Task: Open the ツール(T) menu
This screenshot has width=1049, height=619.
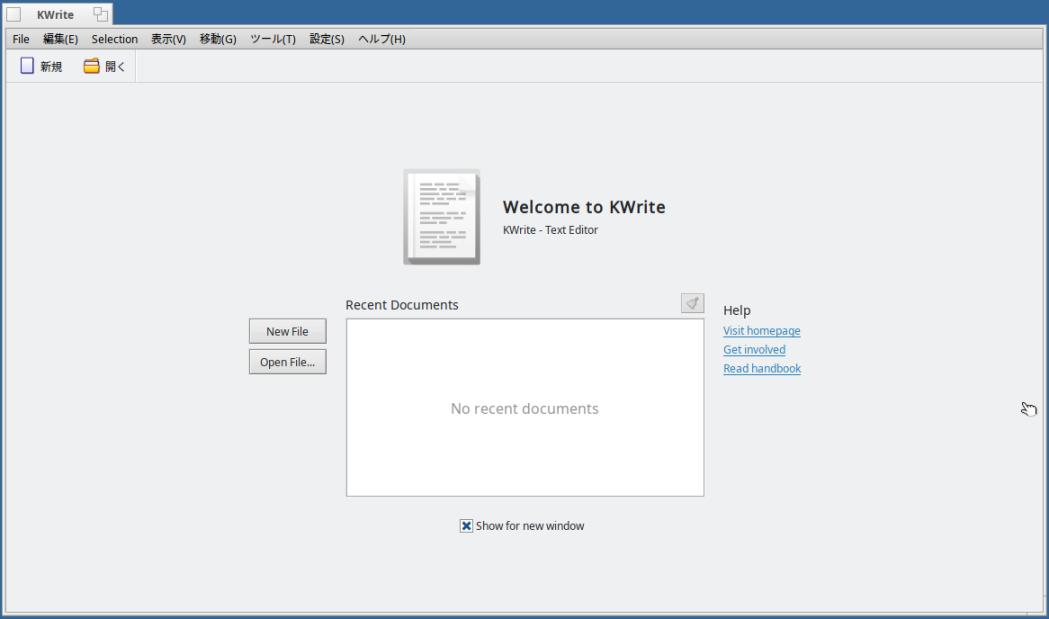Action: coord(272,39)
